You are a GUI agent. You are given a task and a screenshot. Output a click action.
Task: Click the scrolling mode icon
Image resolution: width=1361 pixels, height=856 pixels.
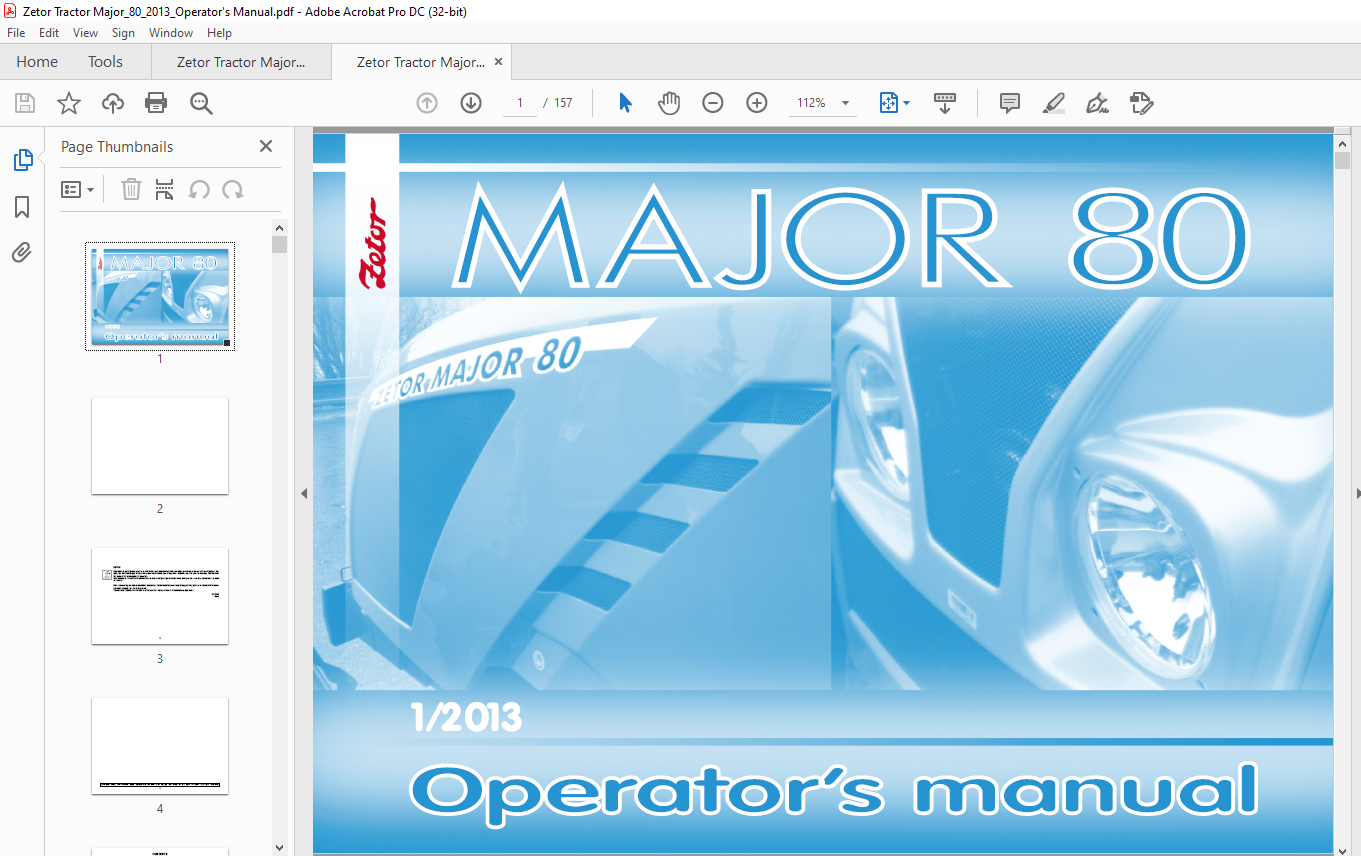click(945, 103)
